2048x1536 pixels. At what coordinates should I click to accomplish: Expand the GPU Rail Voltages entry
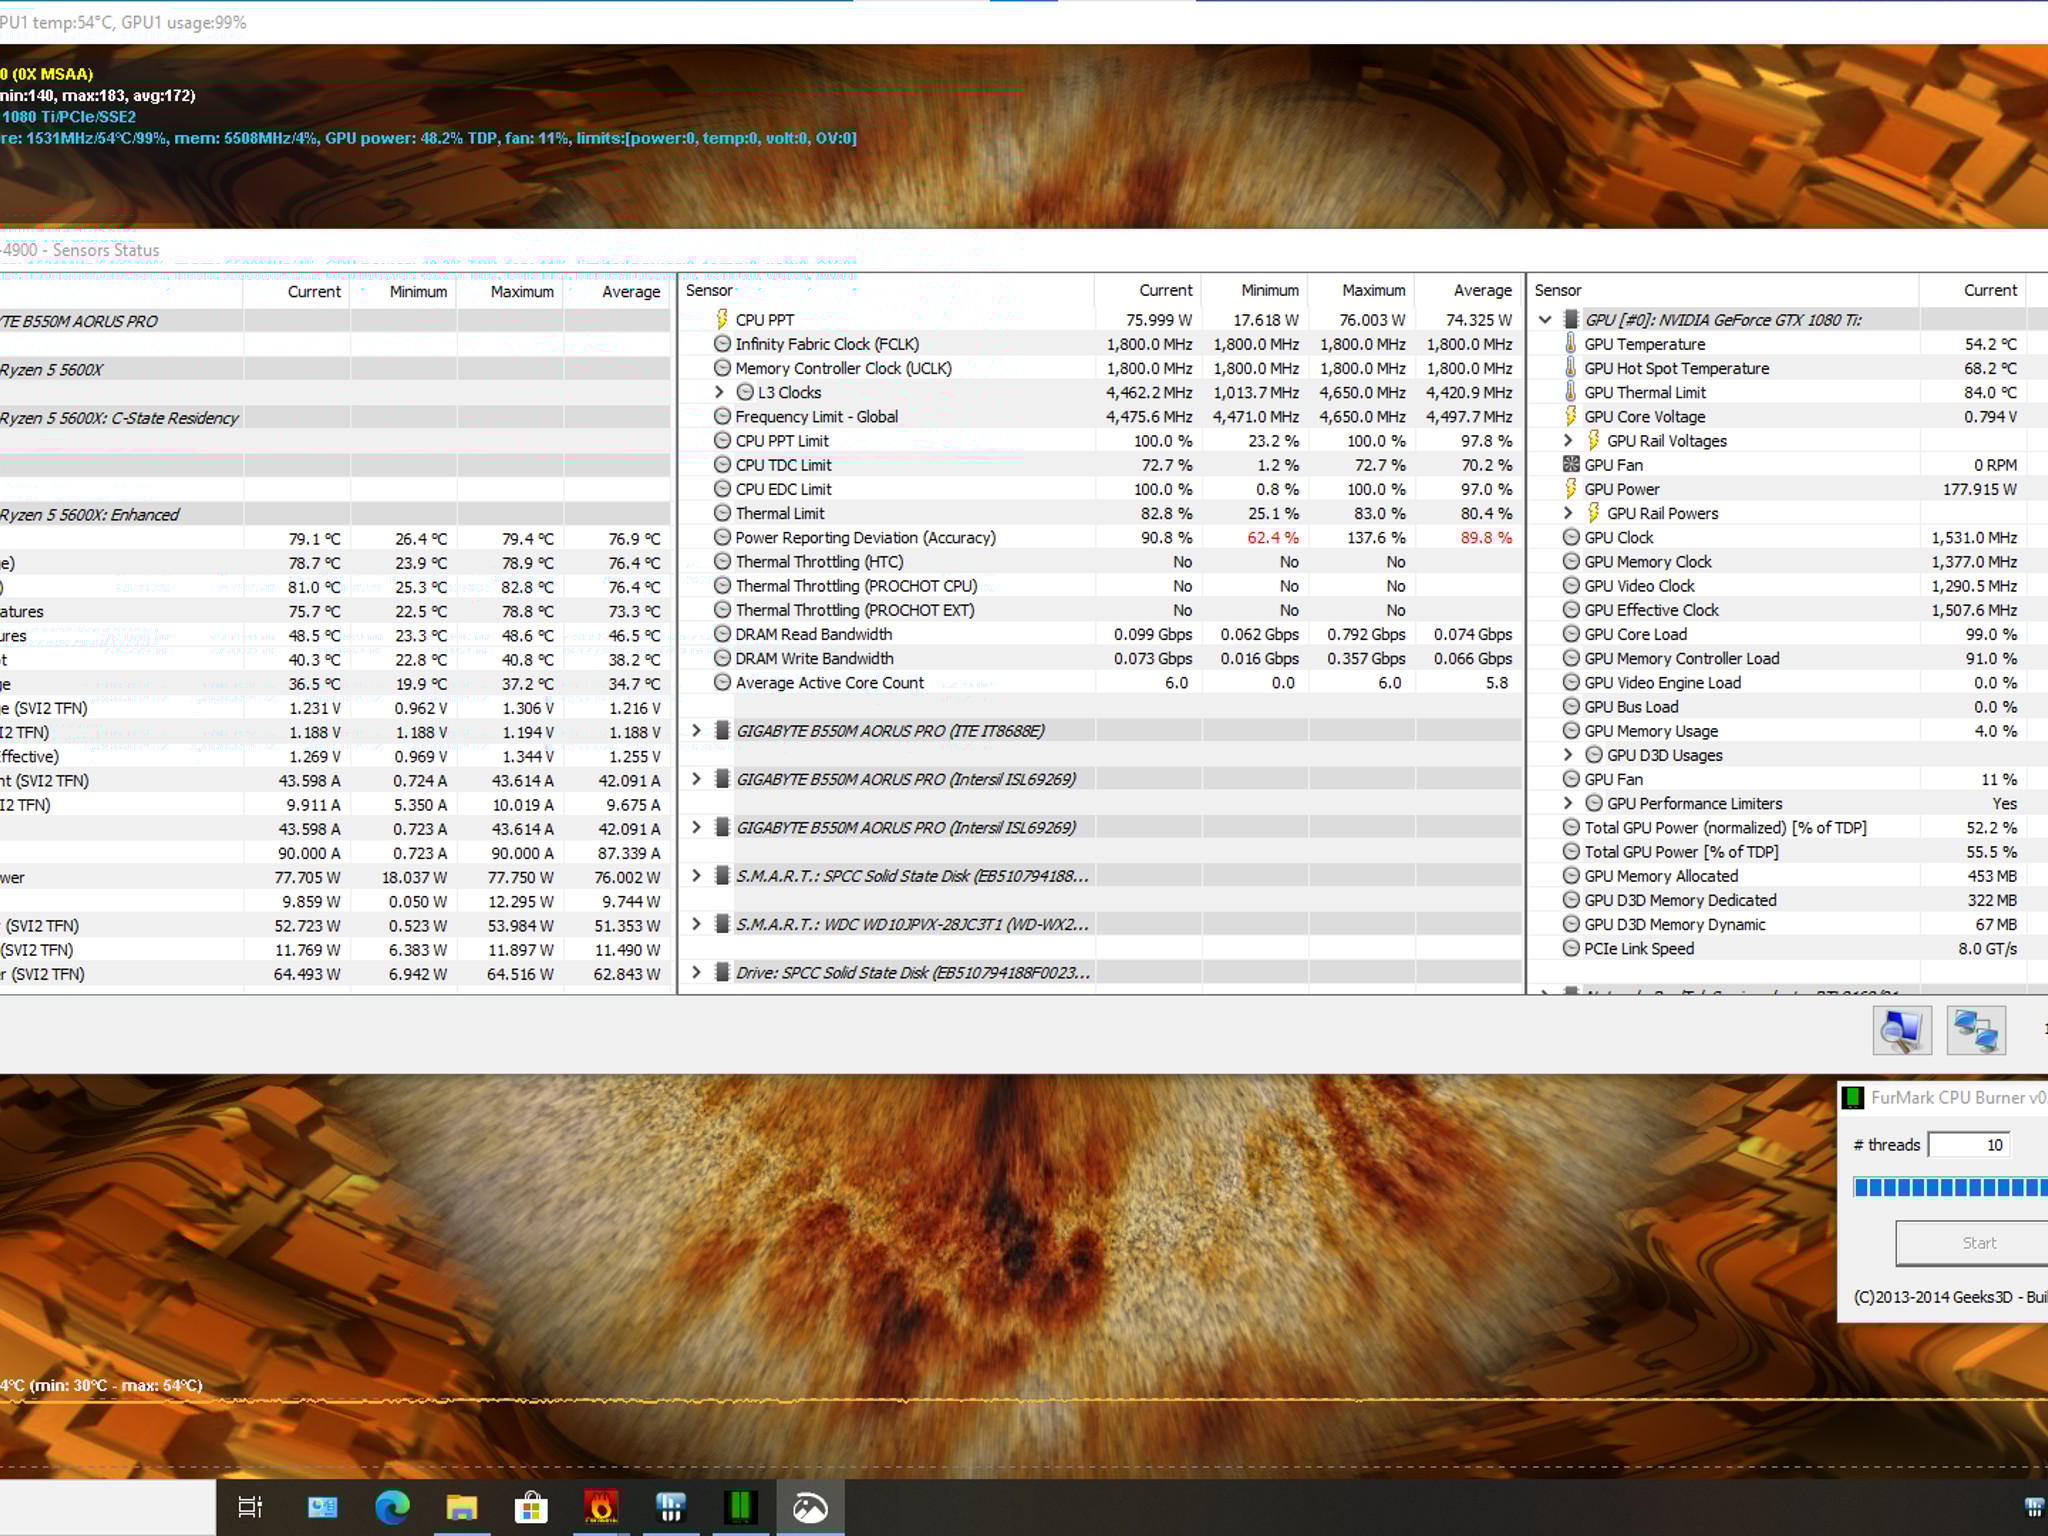pos(1568,441)
